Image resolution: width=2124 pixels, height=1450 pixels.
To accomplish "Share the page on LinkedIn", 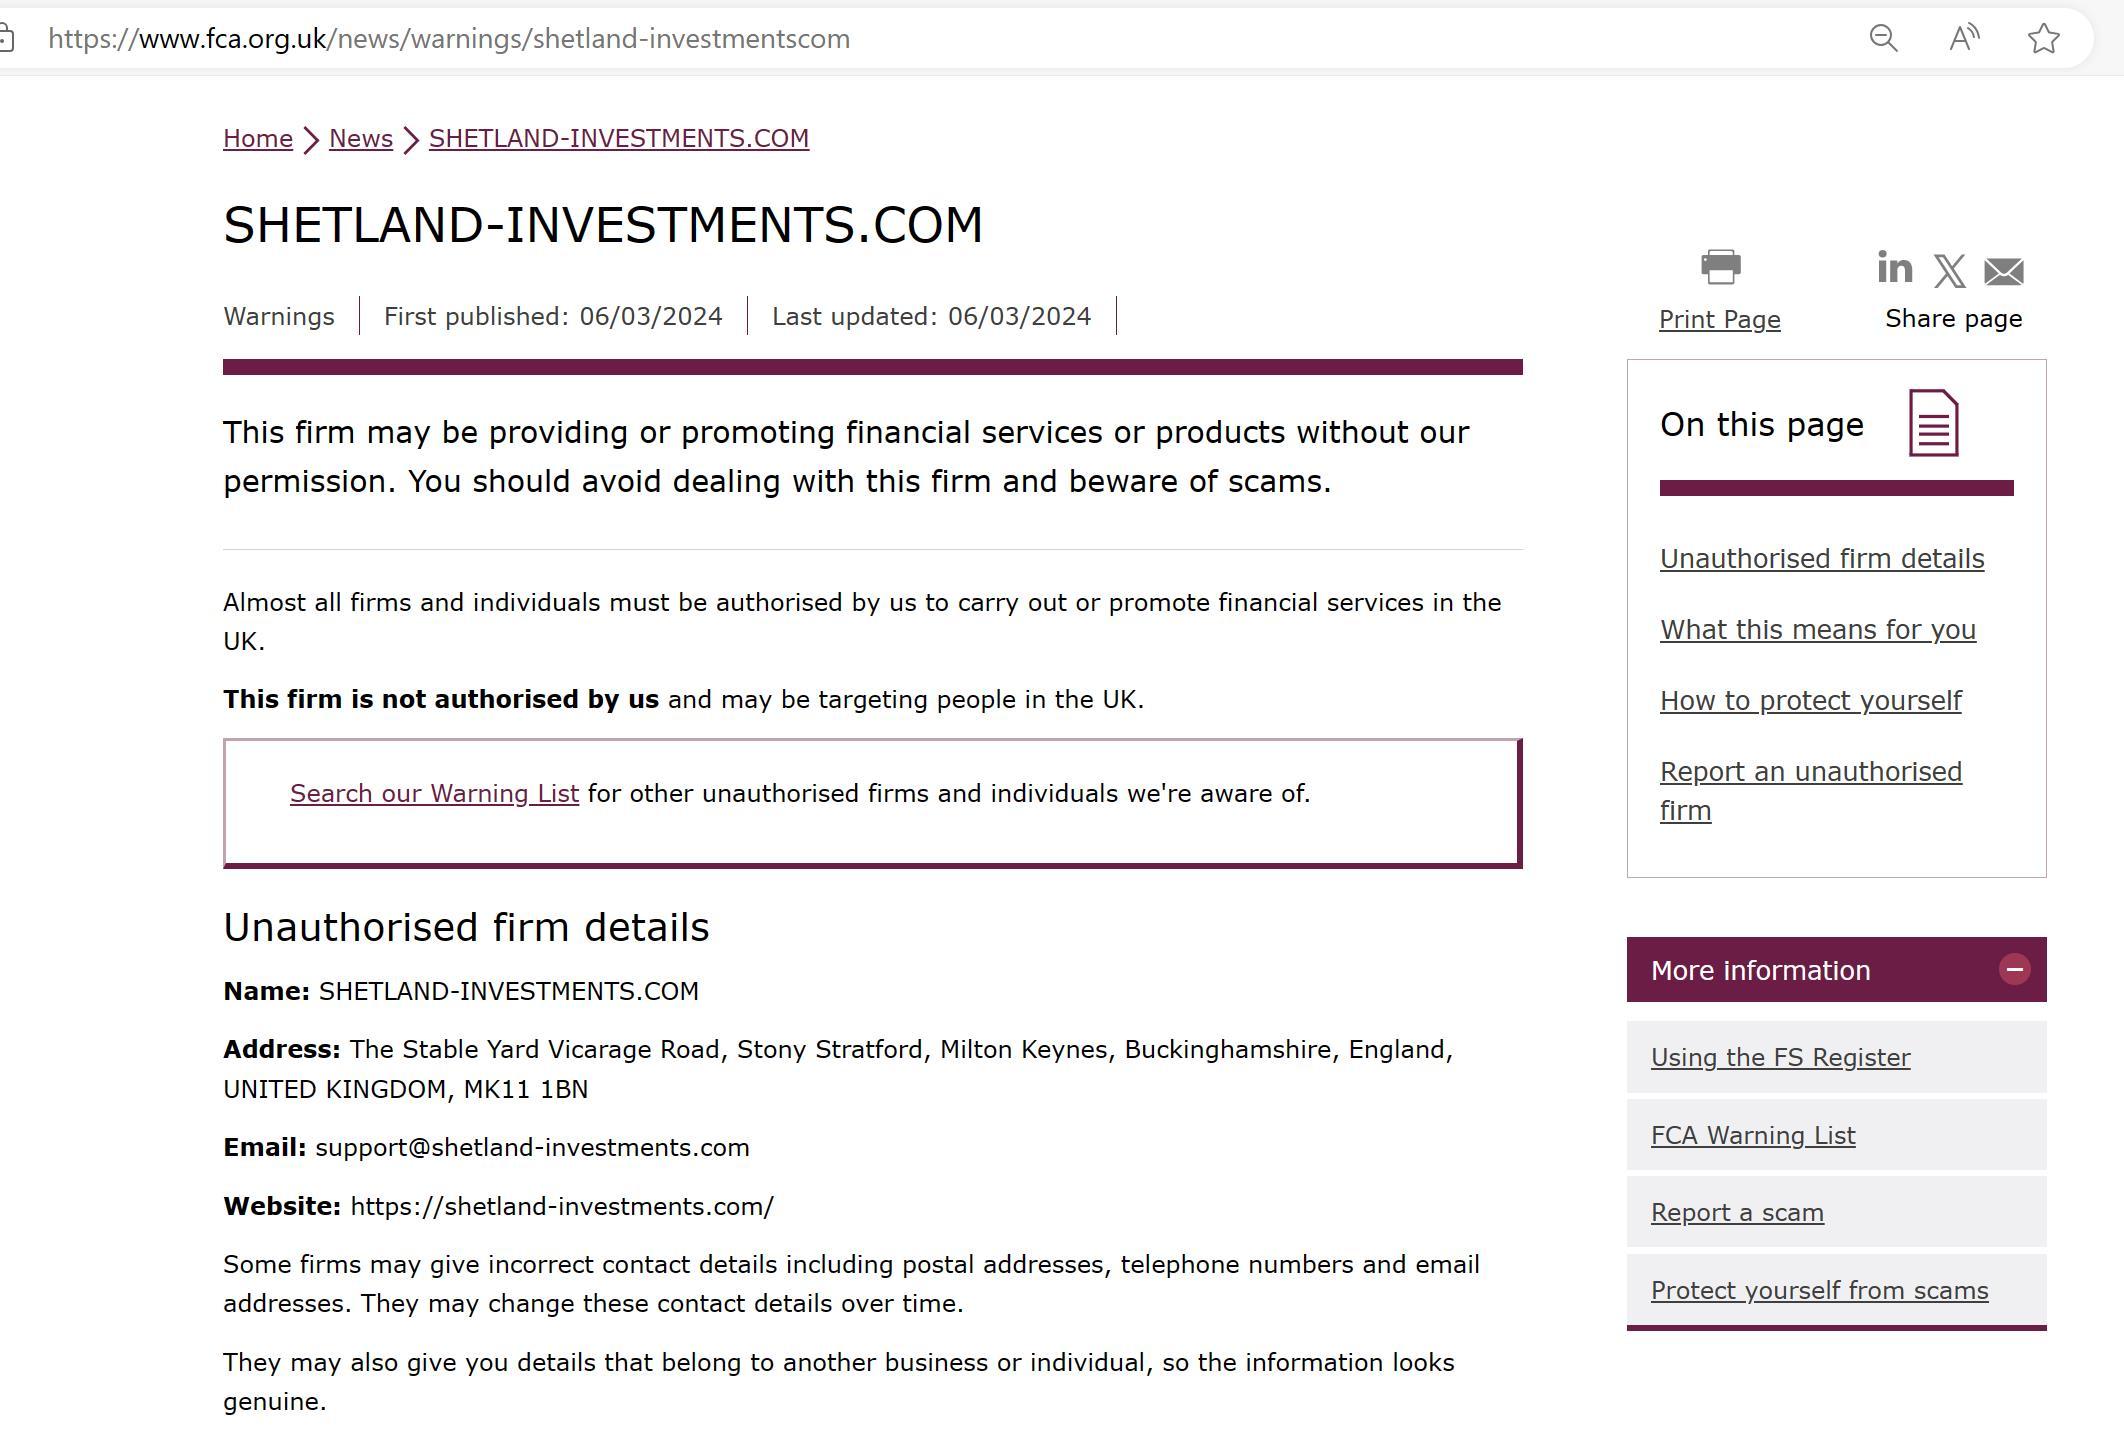I will point(1894,267).
